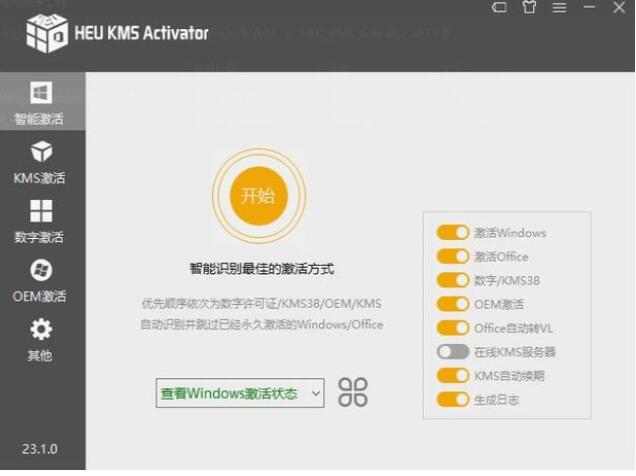
Task: Toggle the 激活Office switch
Action: click(x=453, y=256)
